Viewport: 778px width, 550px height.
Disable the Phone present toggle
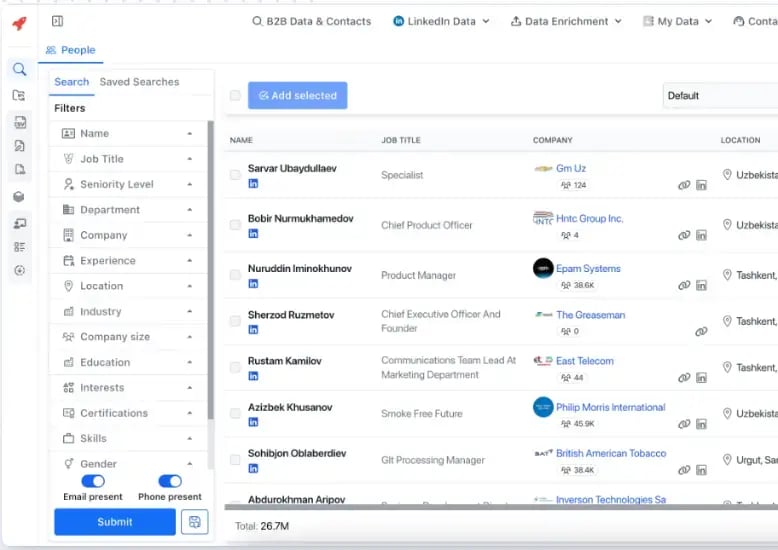170,481
